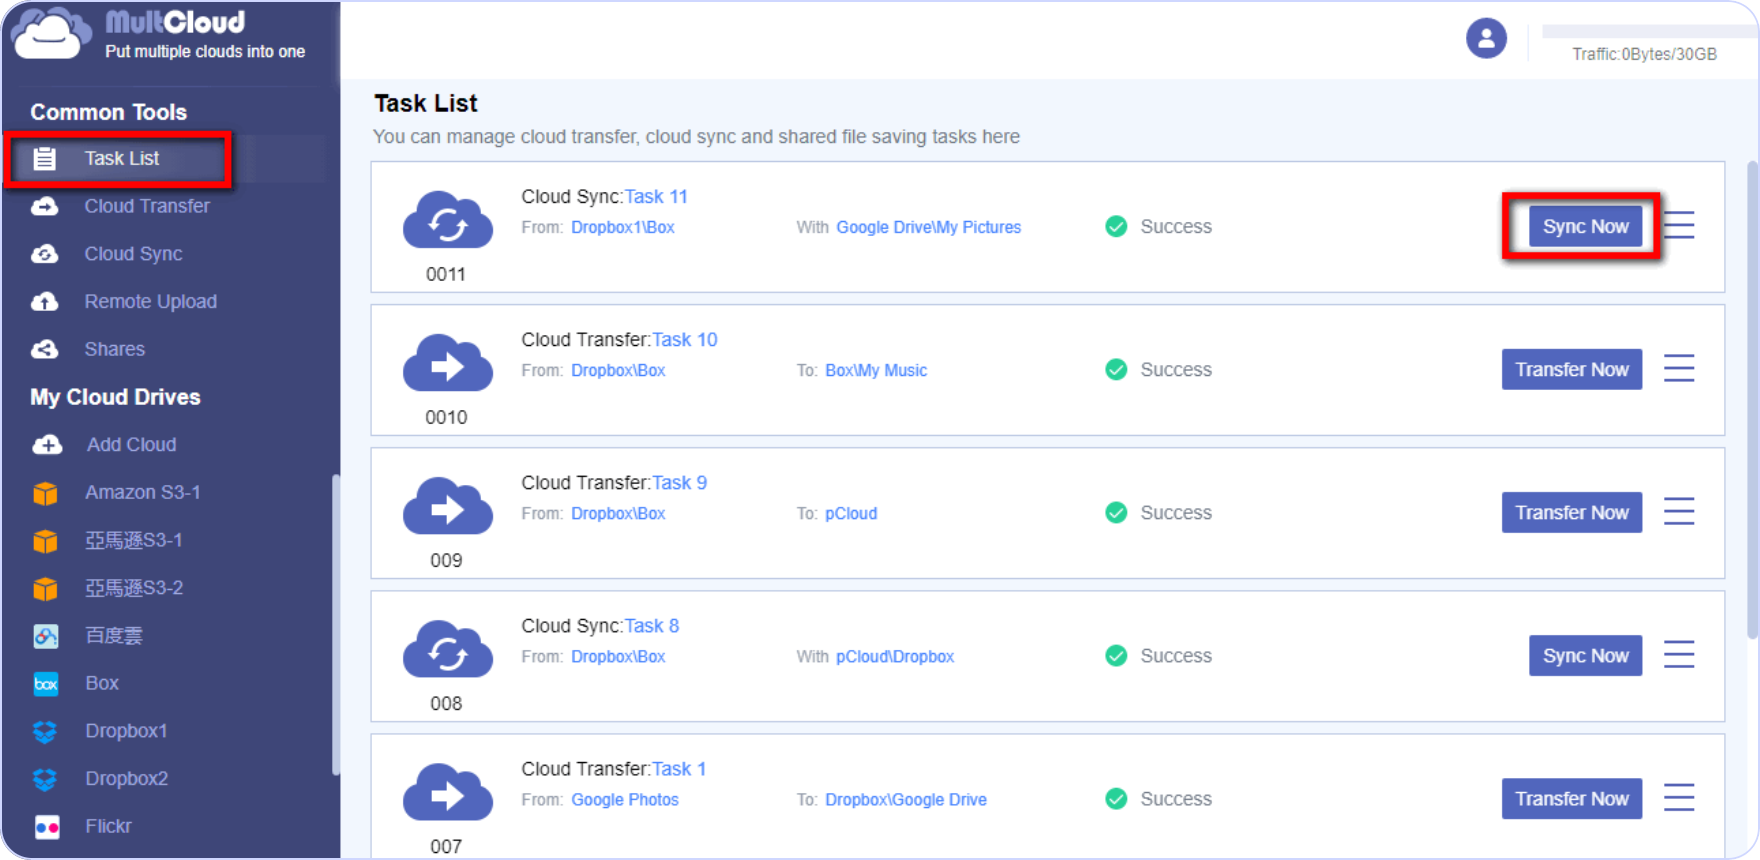This screenshot has height=860, width=1760.
Task: Click the Google Drive\My Pictures destination link
Action: pyautogui.click(x=928, y=228)
